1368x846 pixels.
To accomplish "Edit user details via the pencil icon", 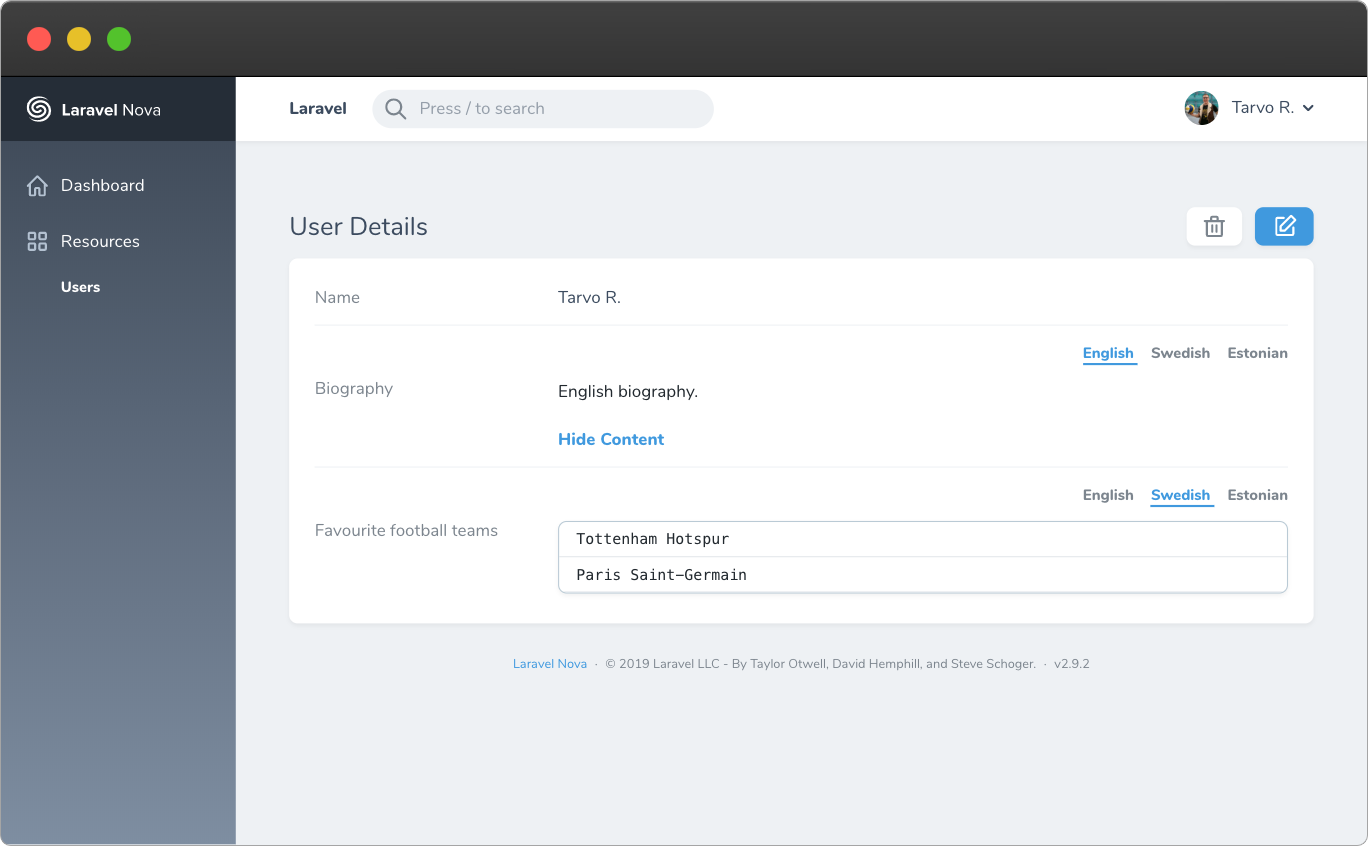I will pos(1284,226).
